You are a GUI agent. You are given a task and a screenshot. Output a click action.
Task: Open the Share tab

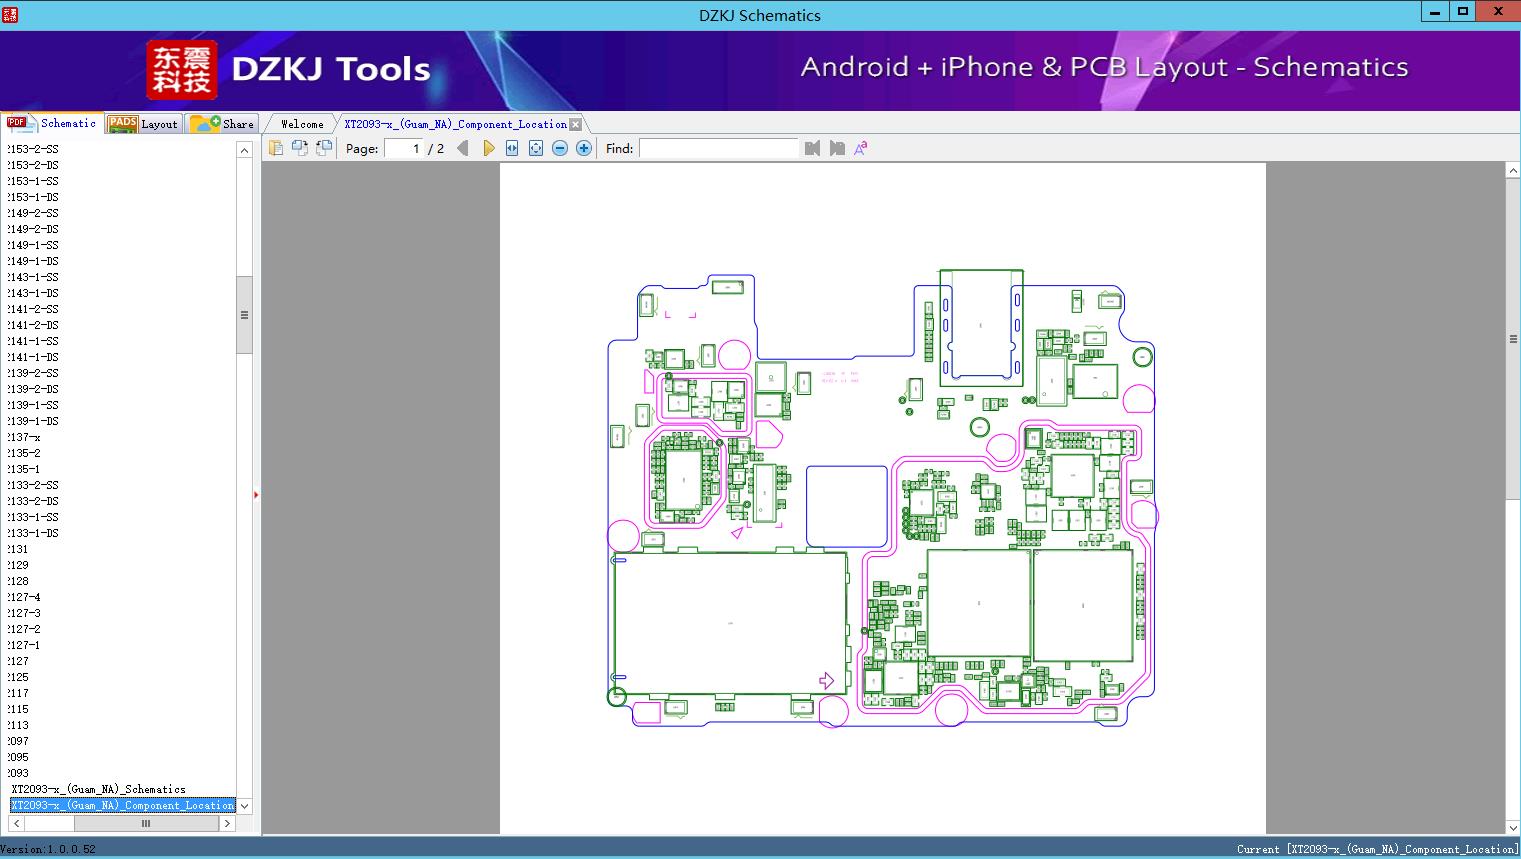(223, 124)
